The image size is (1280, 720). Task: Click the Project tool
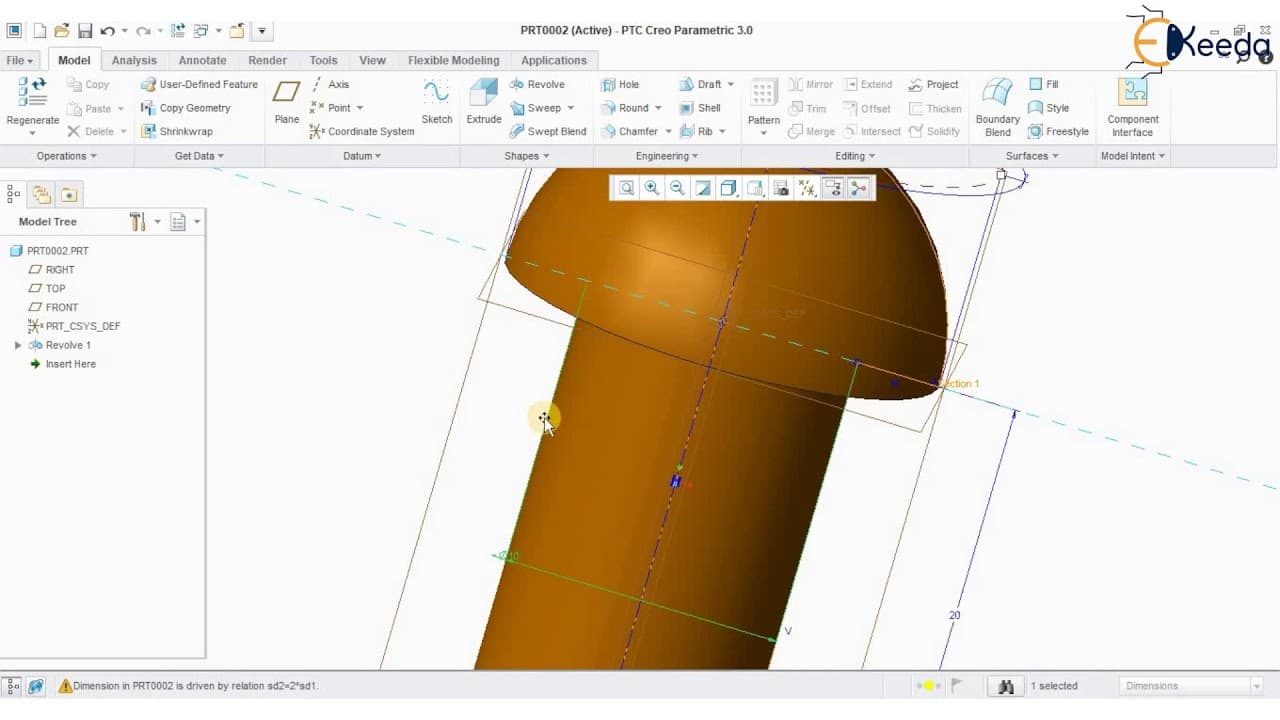click(x=933, y=84)
